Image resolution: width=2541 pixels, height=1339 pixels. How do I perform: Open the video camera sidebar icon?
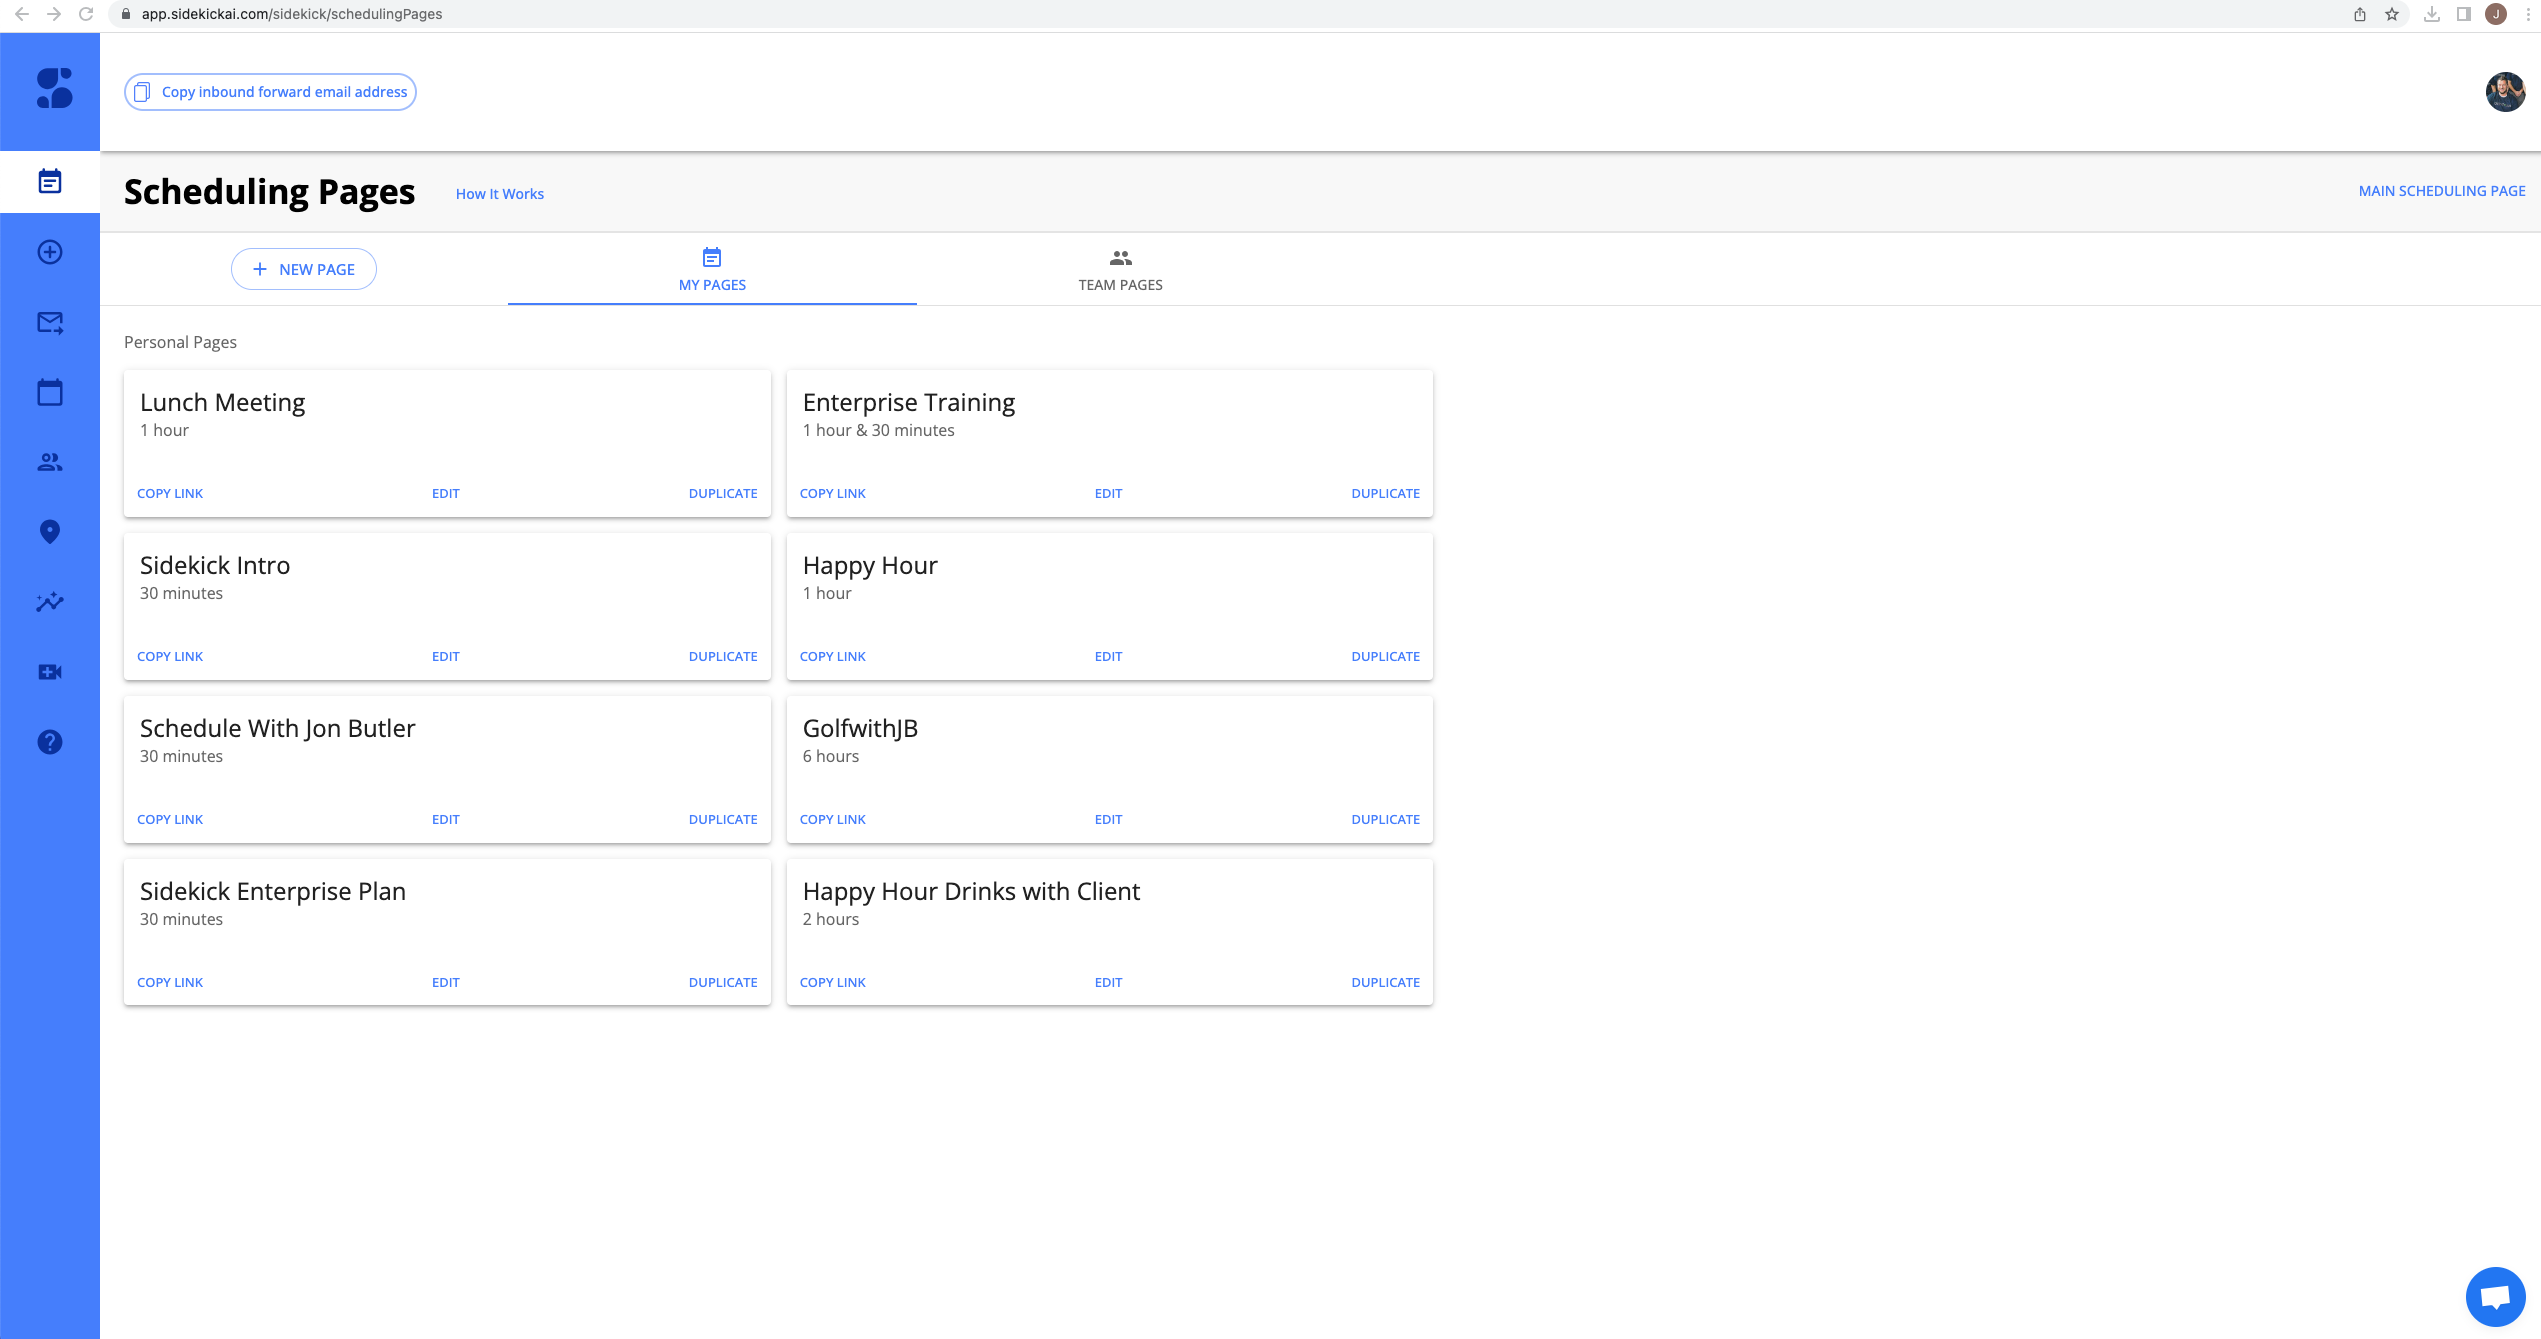(50, 672)
